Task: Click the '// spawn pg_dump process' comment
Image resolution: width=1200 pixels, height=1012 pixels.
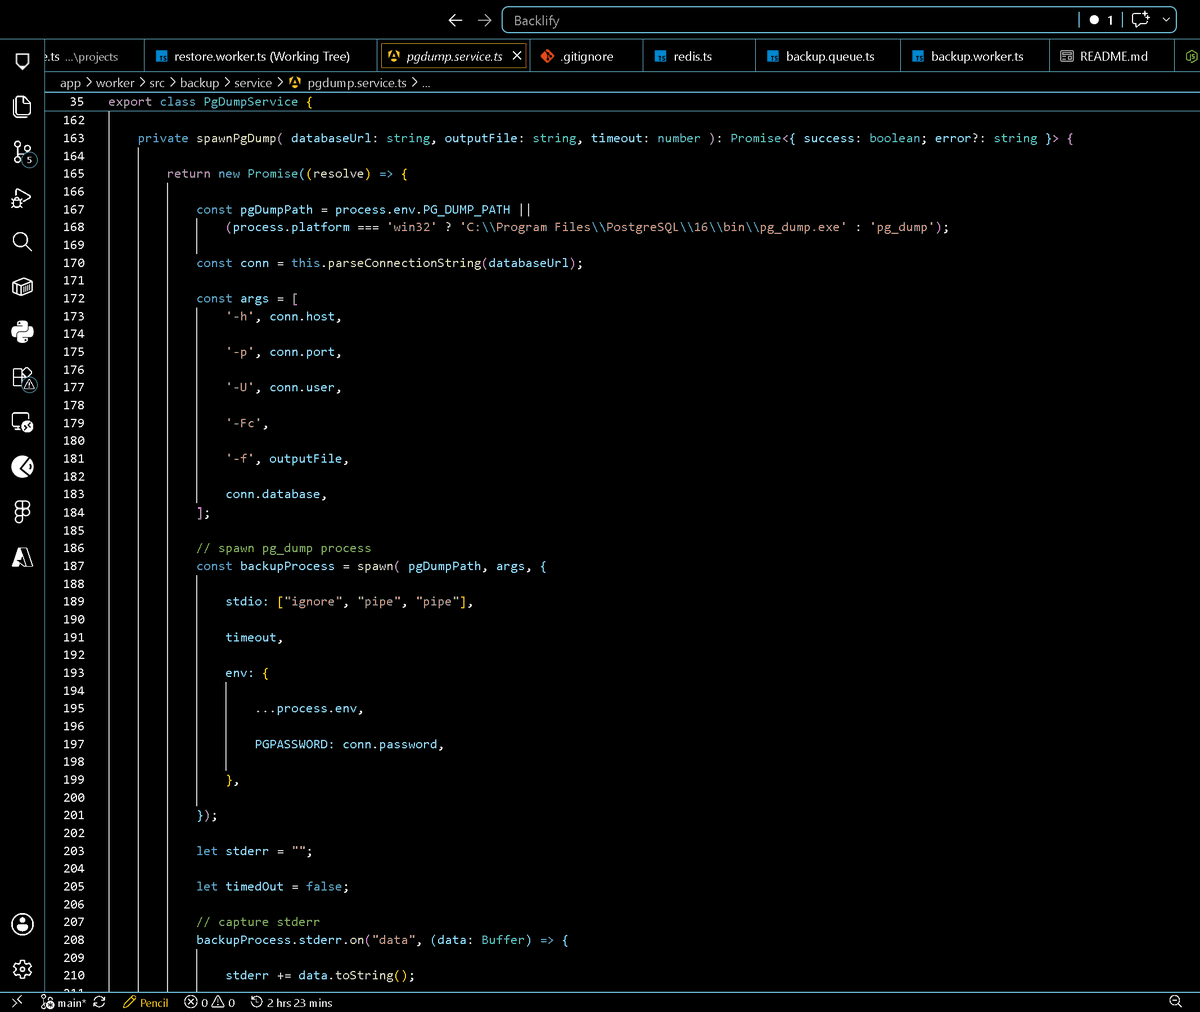Action: coord(284,548)
